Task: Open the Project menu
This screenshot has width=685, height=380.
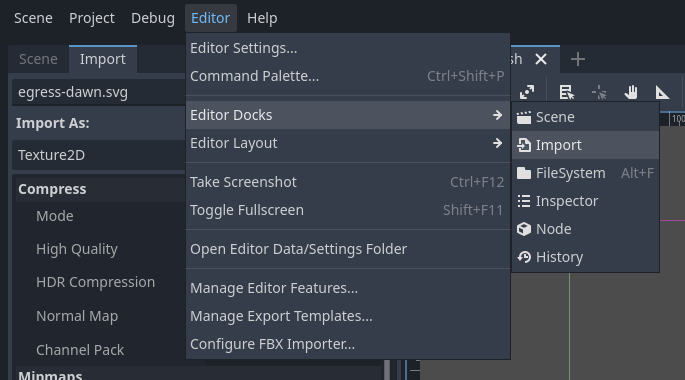Action: (x=92, y=18)
